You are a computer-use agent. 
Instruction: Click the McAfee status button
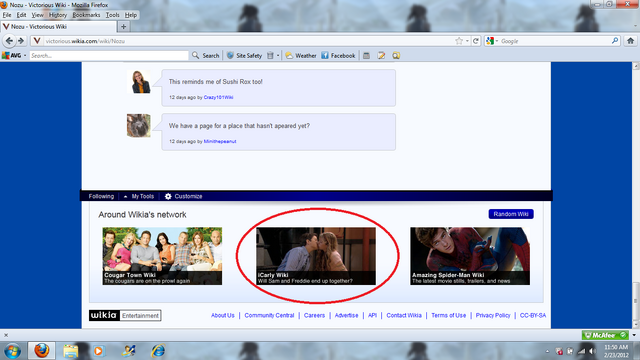605,335
